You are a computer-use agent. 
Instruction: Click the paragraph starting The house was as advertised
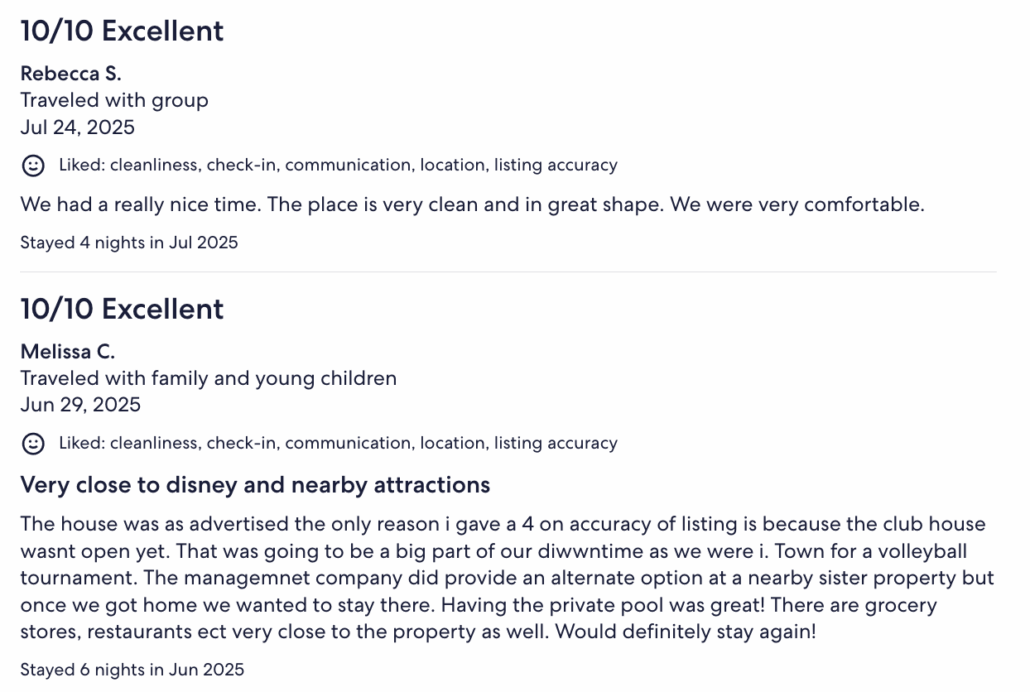coord(507,578)
